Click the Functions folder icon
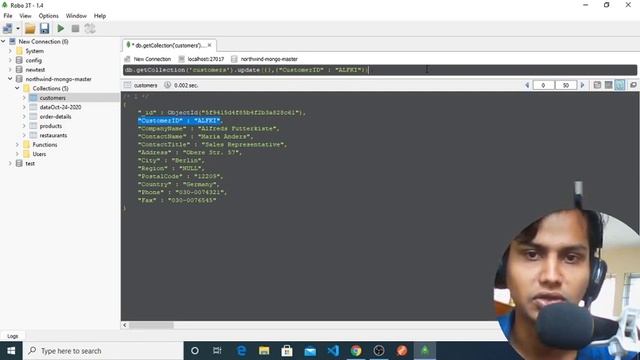The width and height of the screenshot is (640, 360). click(x=27, y=144)
